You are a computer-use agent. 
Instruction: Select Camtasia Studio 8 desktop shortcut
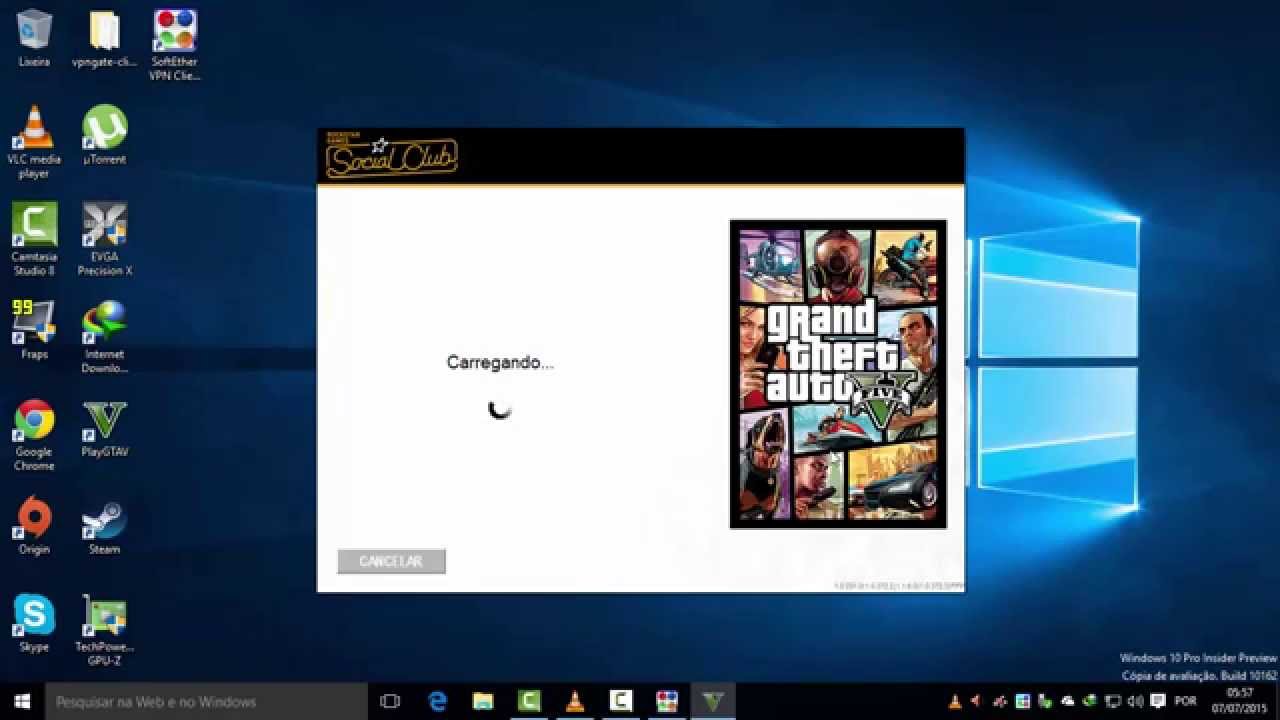click(x=34, y=239)
